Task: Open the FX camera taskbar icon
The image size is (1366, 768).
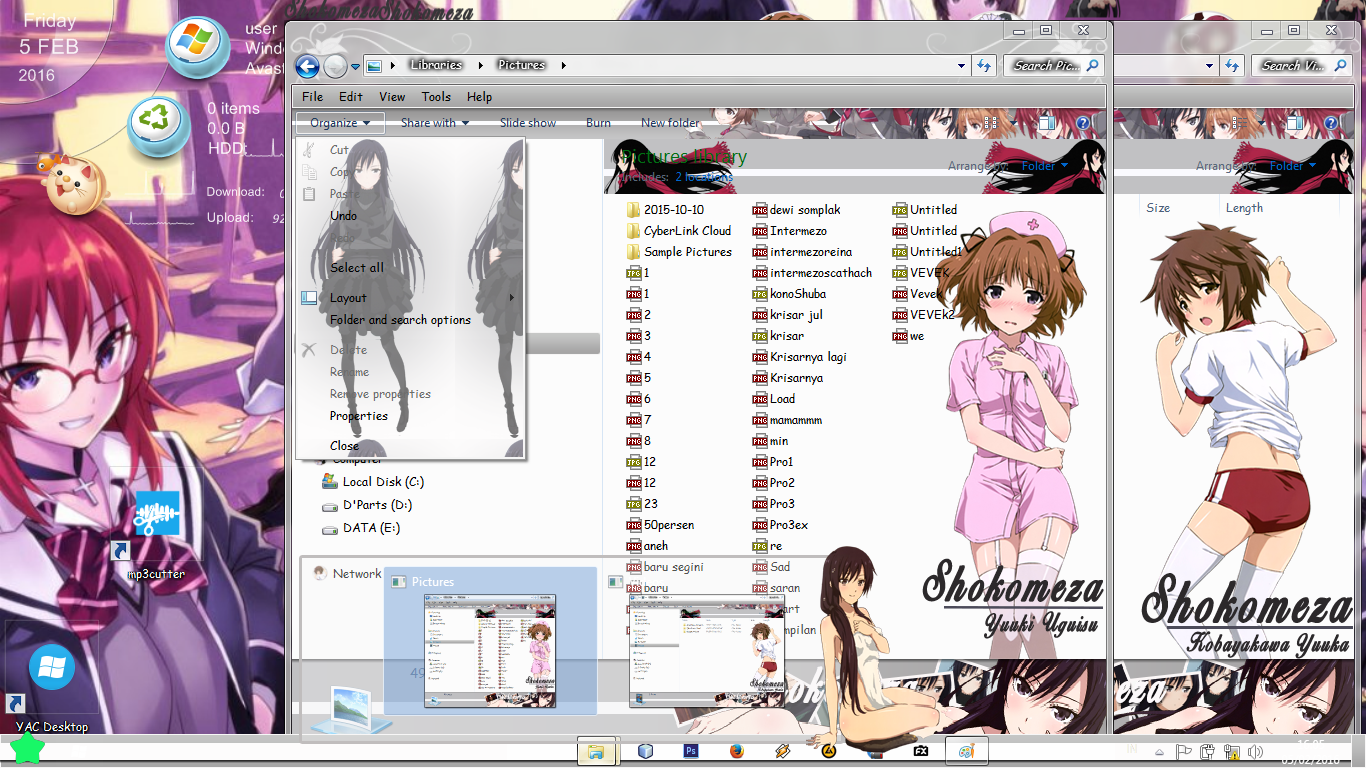Action: click(x=921, y=751)
